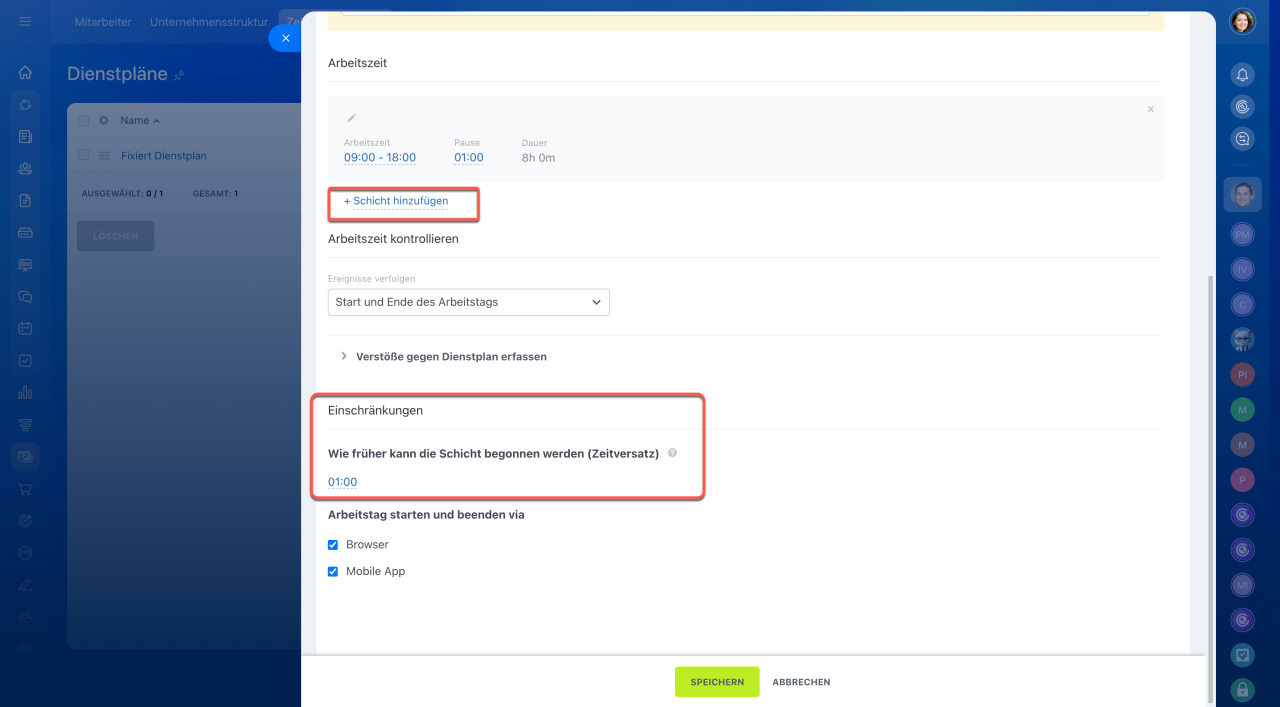Click the 09:00 - 18:00 working time value
Viewport: 1280px width, 707px height.
380,158
